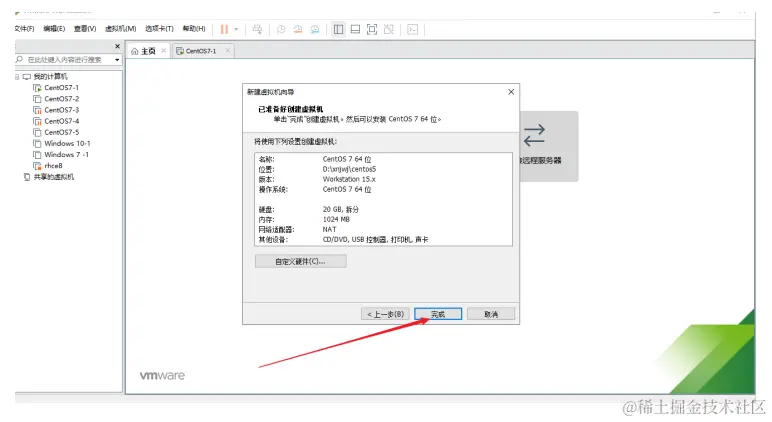Image resolution: width=772 pixels, height=422 pixels.
Task: Toggle the library sidebar view icon
Action: coord(338,30)
